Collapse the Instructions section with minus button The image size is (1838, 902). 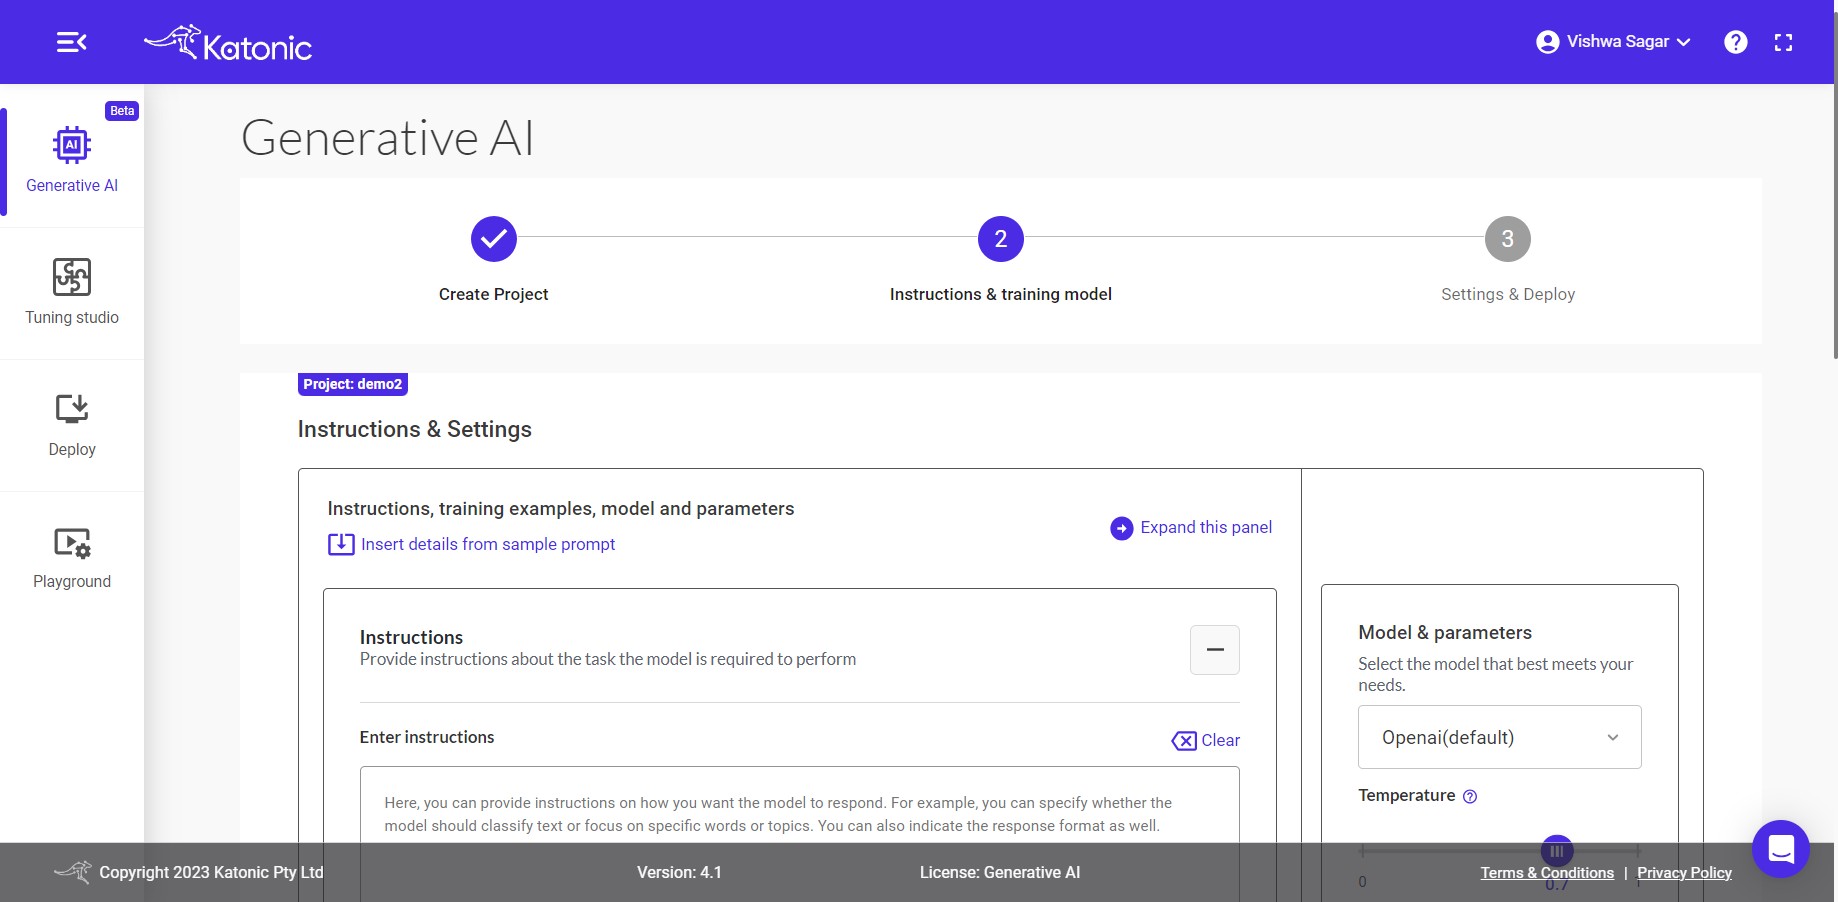1215,650
